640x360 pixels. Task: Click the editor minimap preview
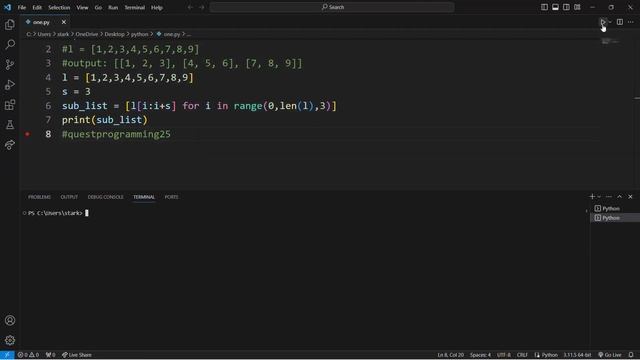(x=610, y=41)
